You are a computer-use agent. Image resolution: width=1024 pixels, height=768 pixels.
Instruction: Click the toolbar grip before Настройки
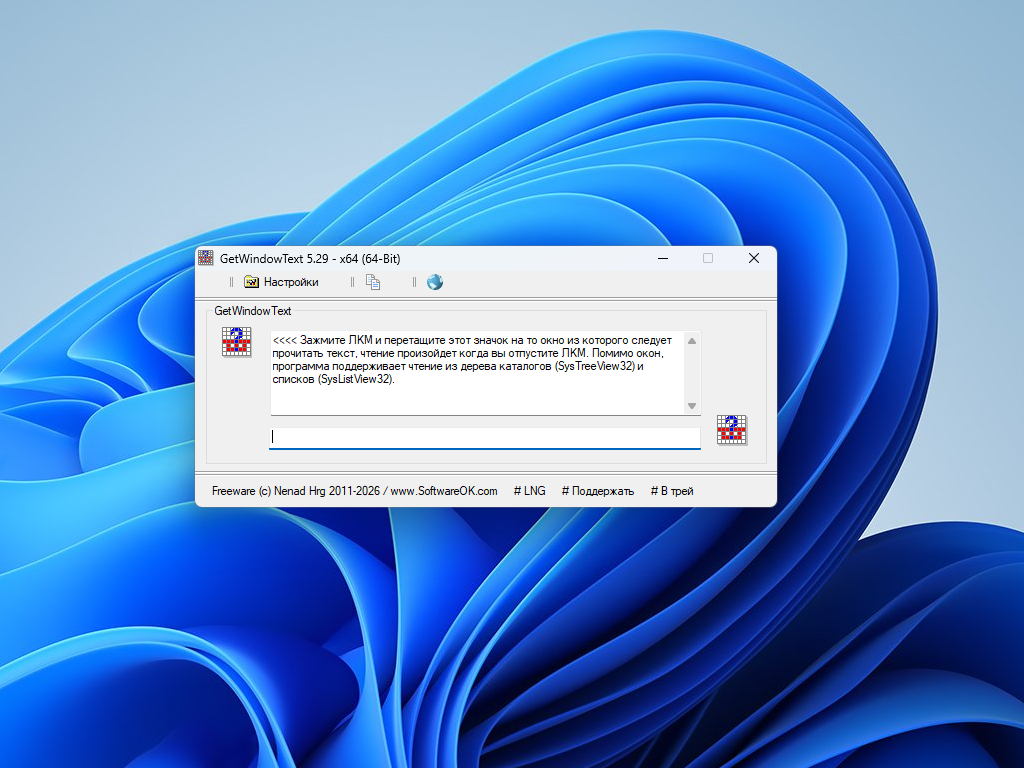click(x=231, y=282)
